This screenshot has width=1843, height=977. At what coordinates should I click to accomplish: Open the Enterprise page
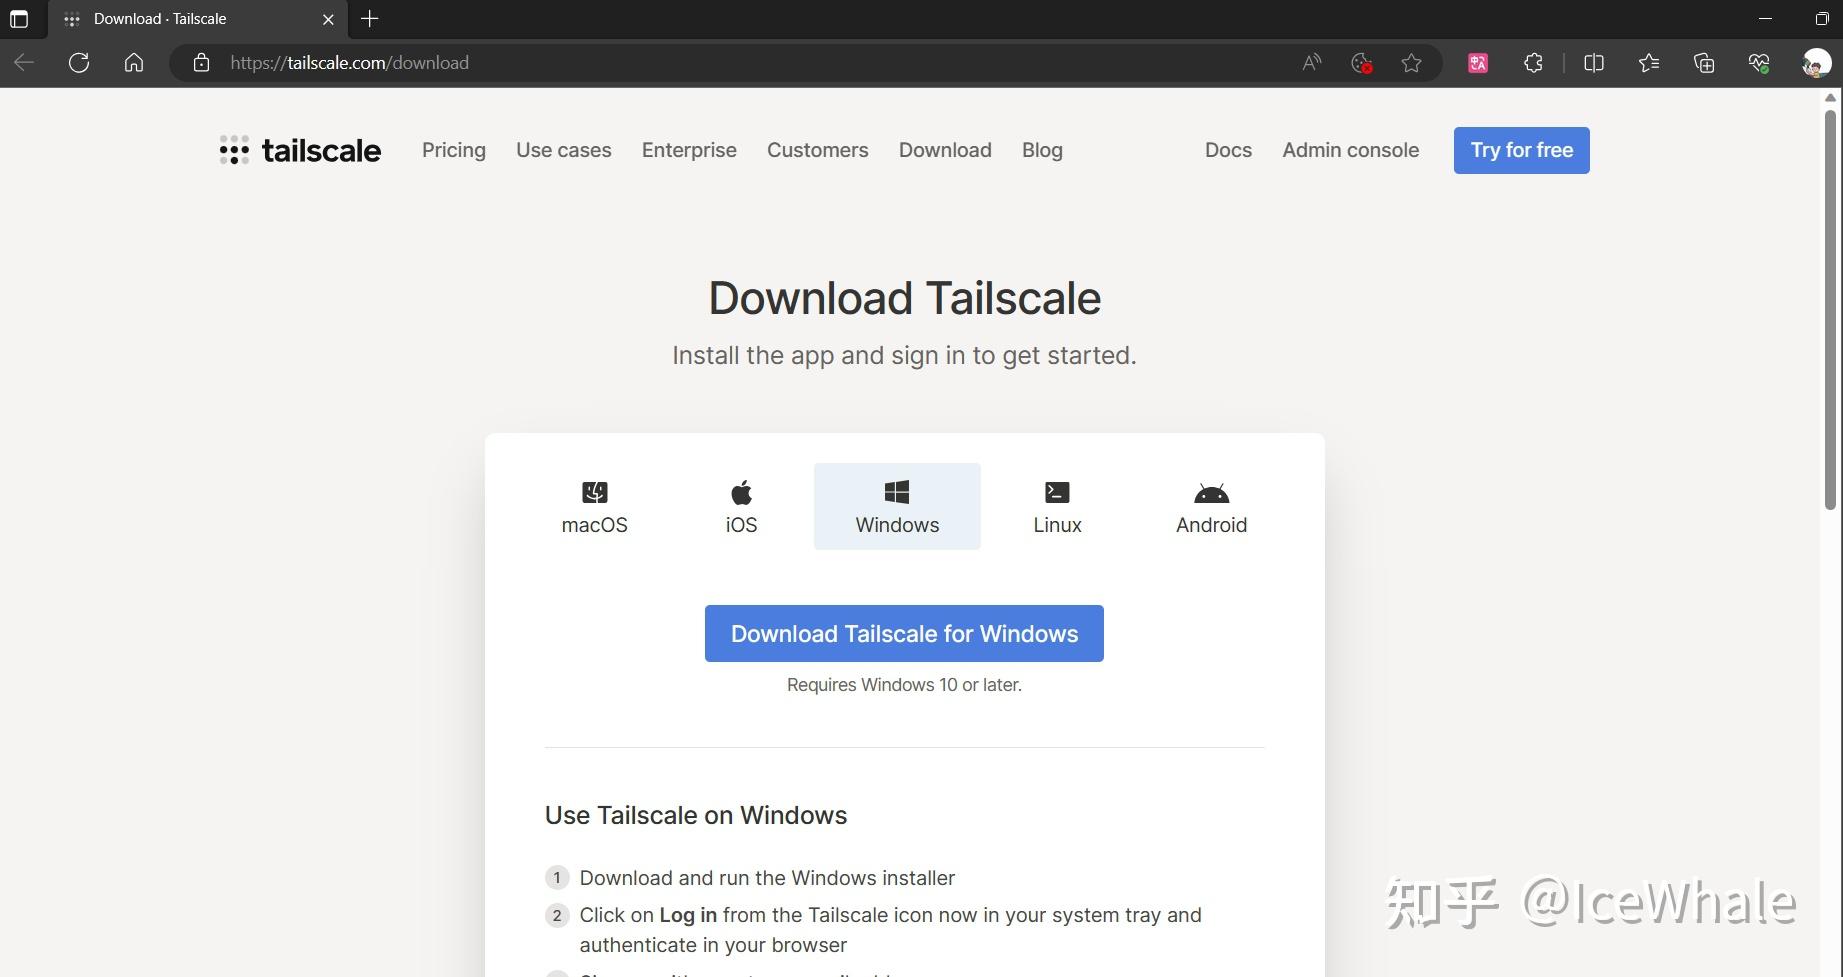point(689,150)
